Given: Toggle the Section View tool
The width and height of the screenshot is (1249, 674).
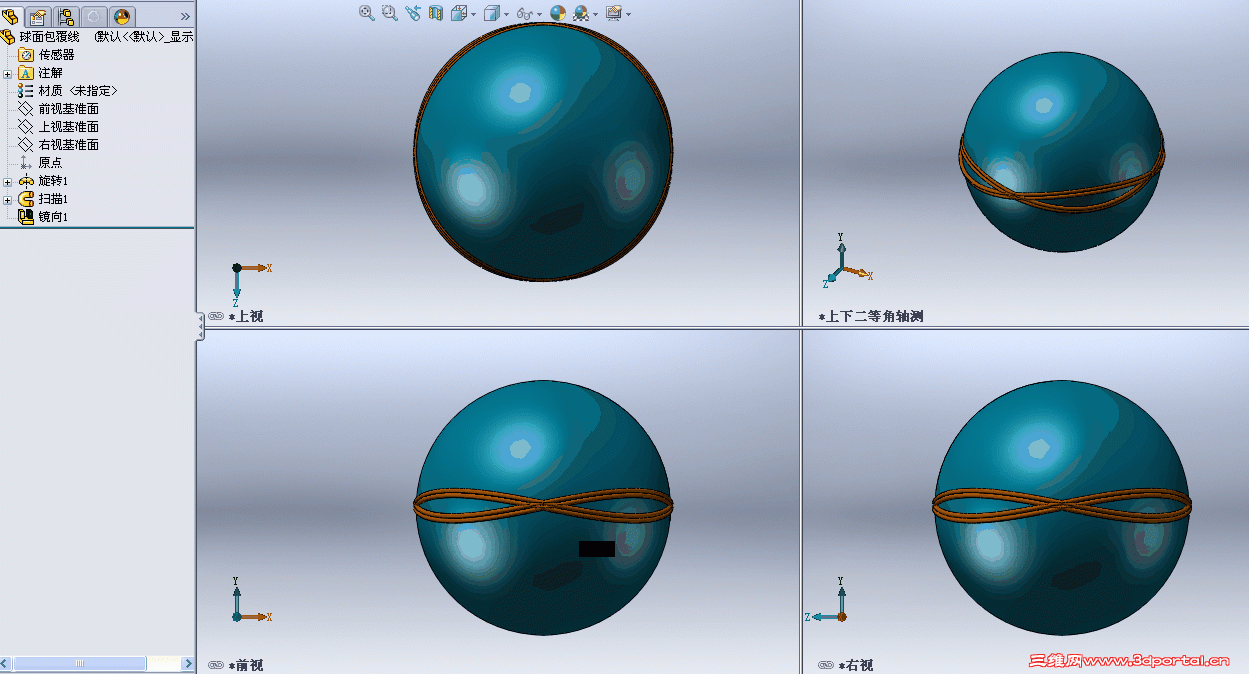Looking at the screenshot, I should point(435,13).
